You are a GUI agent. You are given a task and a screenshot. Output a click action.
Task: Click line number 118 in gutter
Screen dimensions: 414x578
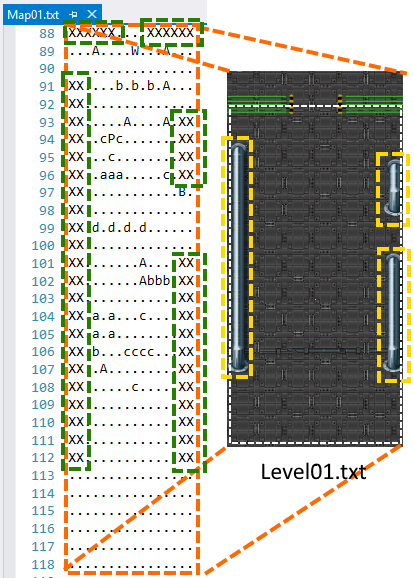pos(43,565)
